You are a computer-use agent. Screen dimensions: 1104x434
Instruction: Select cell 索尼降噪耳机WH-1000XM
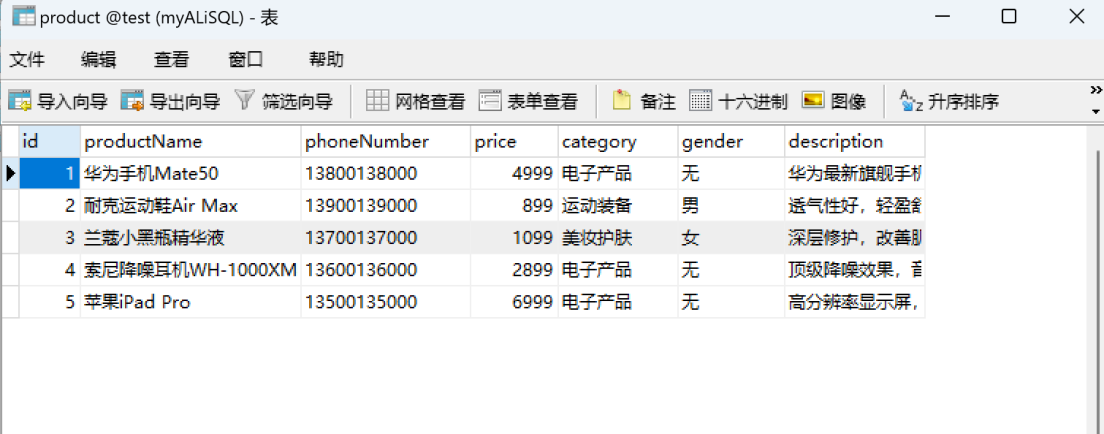[191, 270]
